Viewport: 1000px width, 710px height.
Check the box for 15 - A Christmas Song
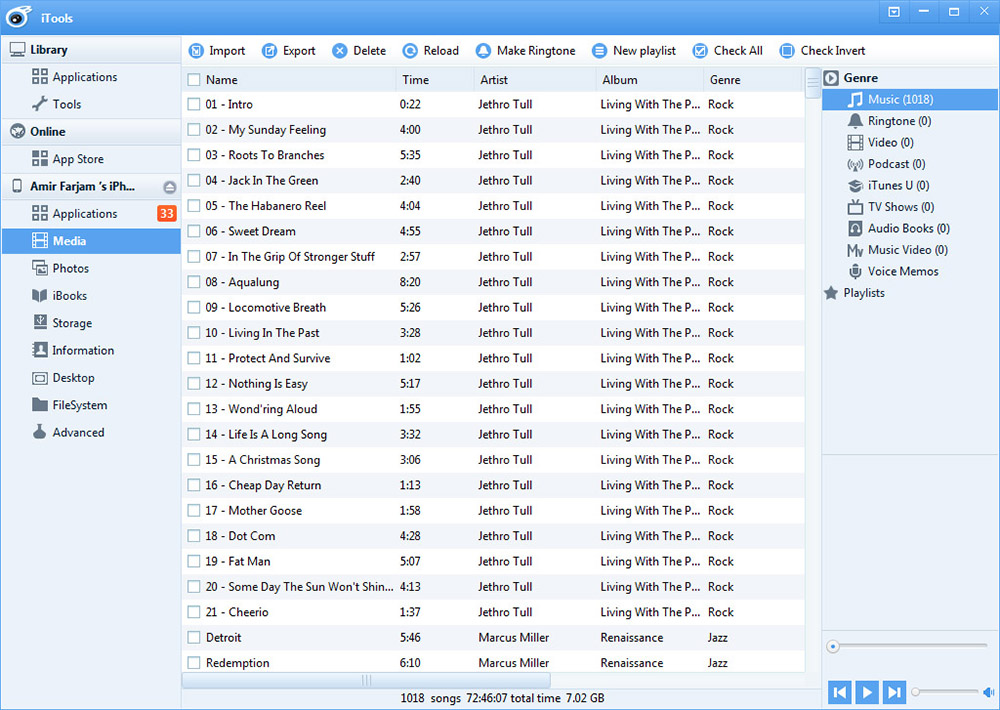point(194,460)
